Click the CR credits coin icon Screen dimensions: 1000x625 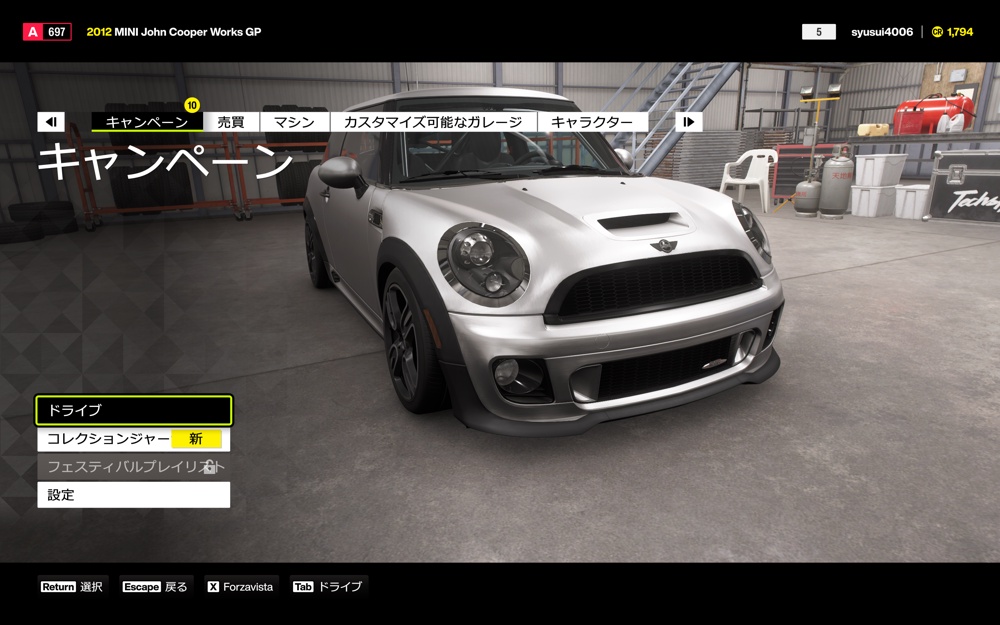937,32
